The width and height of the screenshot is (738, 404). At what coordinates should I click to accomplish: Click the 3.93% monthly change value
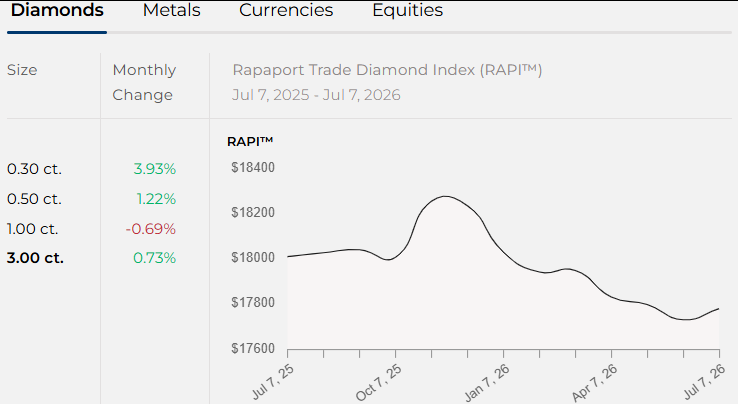tap(154, 169)
